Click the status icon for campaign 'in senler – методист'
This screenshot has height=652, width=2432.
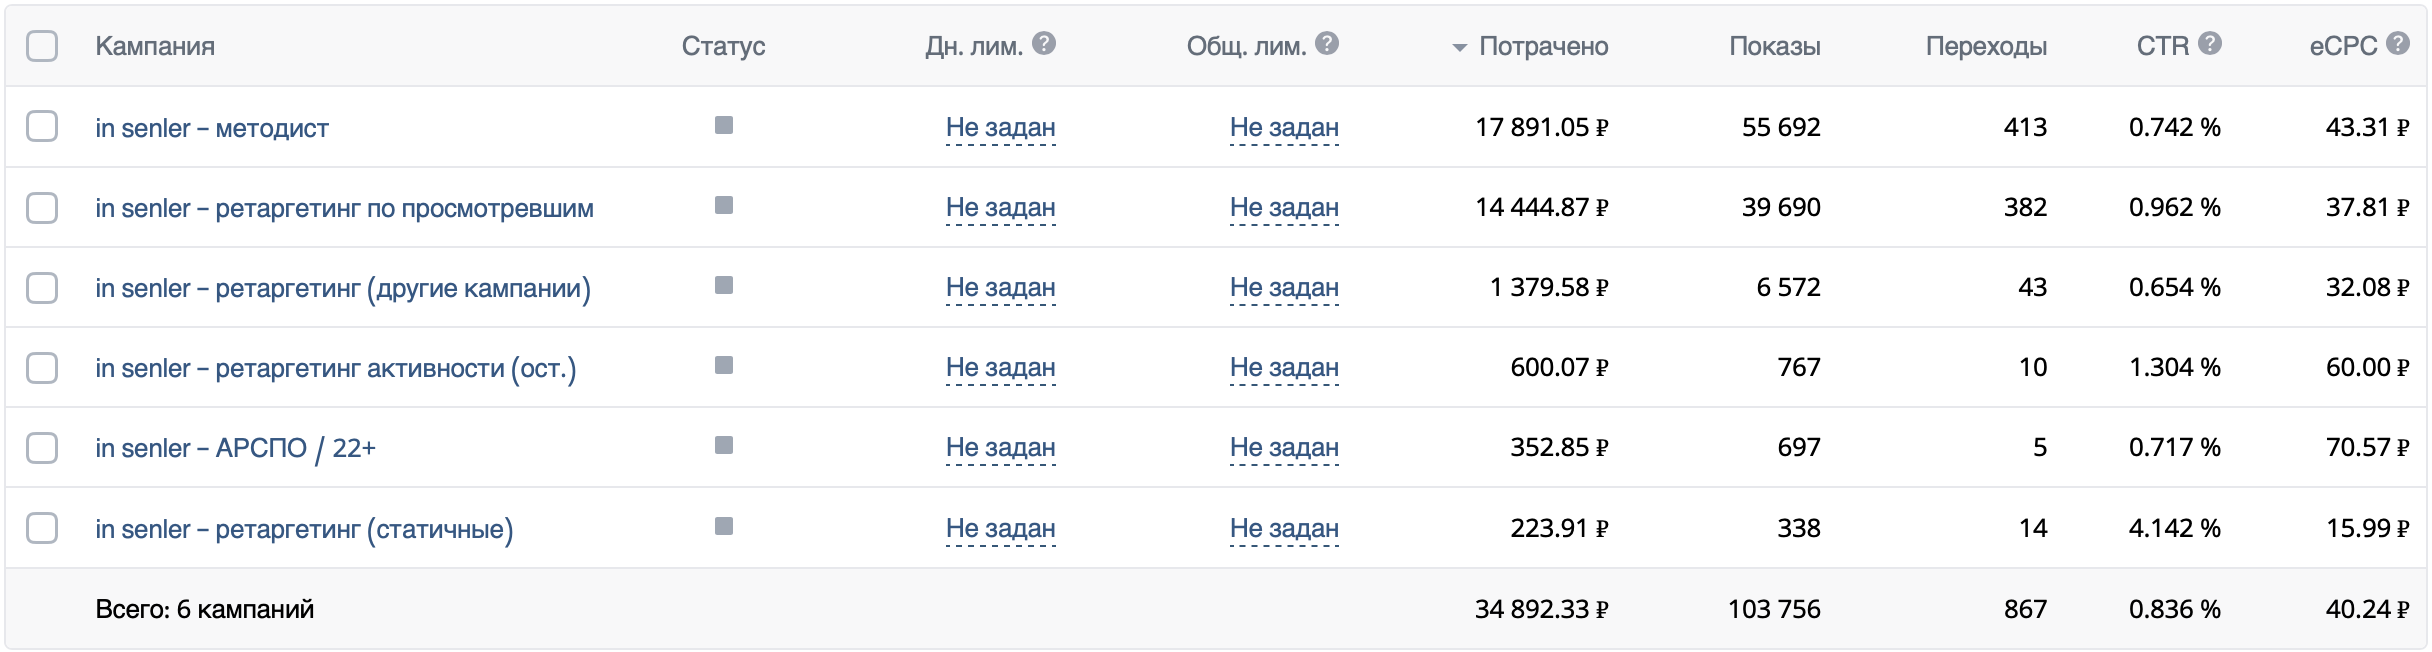click(x=722, y=126)
